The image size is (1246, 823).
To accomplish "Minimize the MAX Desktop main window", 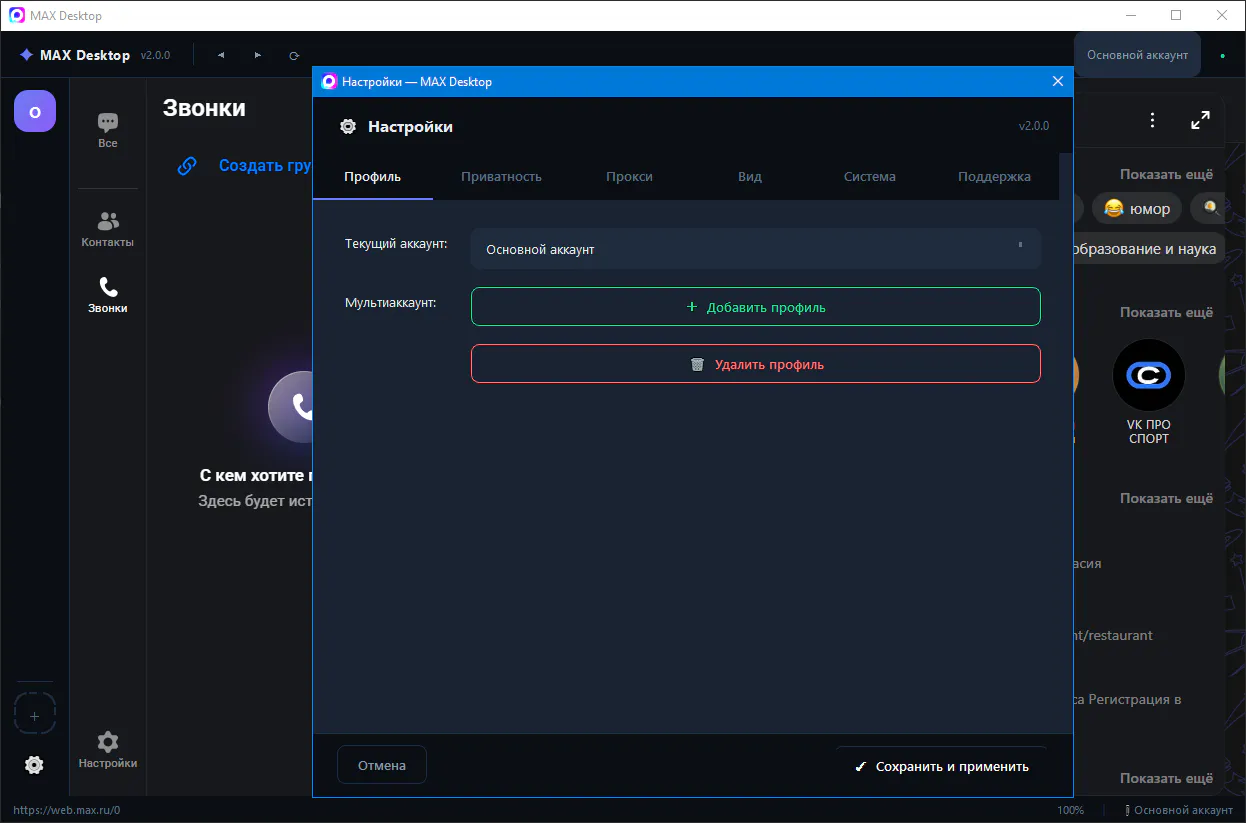I will (1130, 15).
